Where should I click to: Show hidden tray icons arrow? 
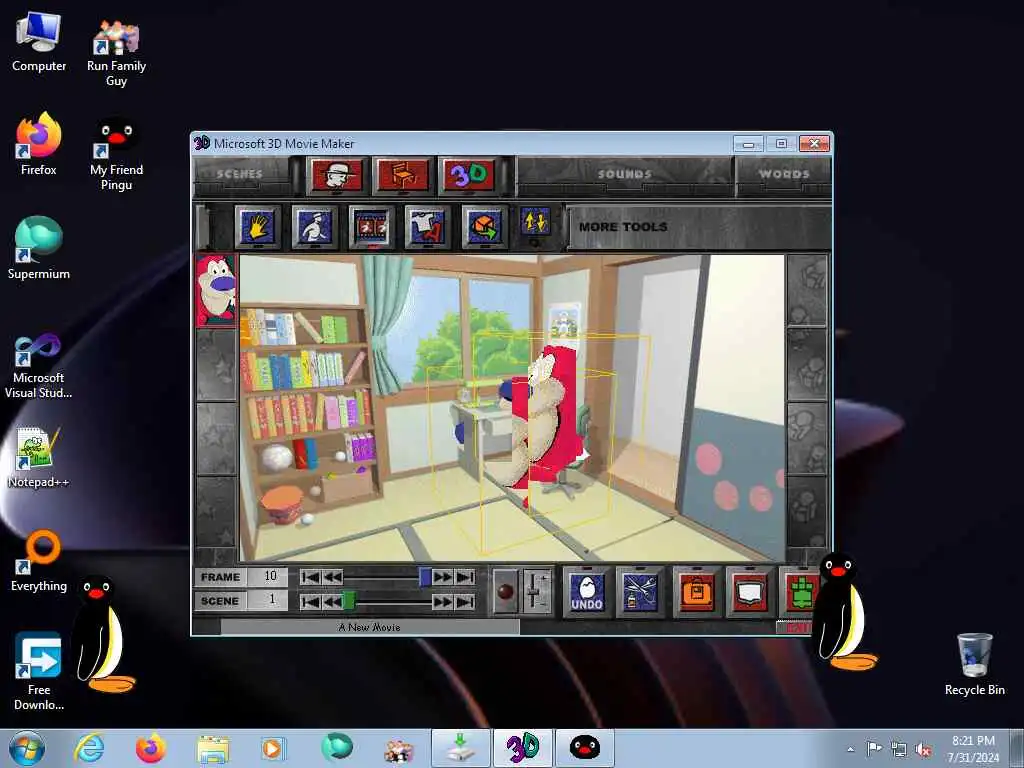coord(850,749)
